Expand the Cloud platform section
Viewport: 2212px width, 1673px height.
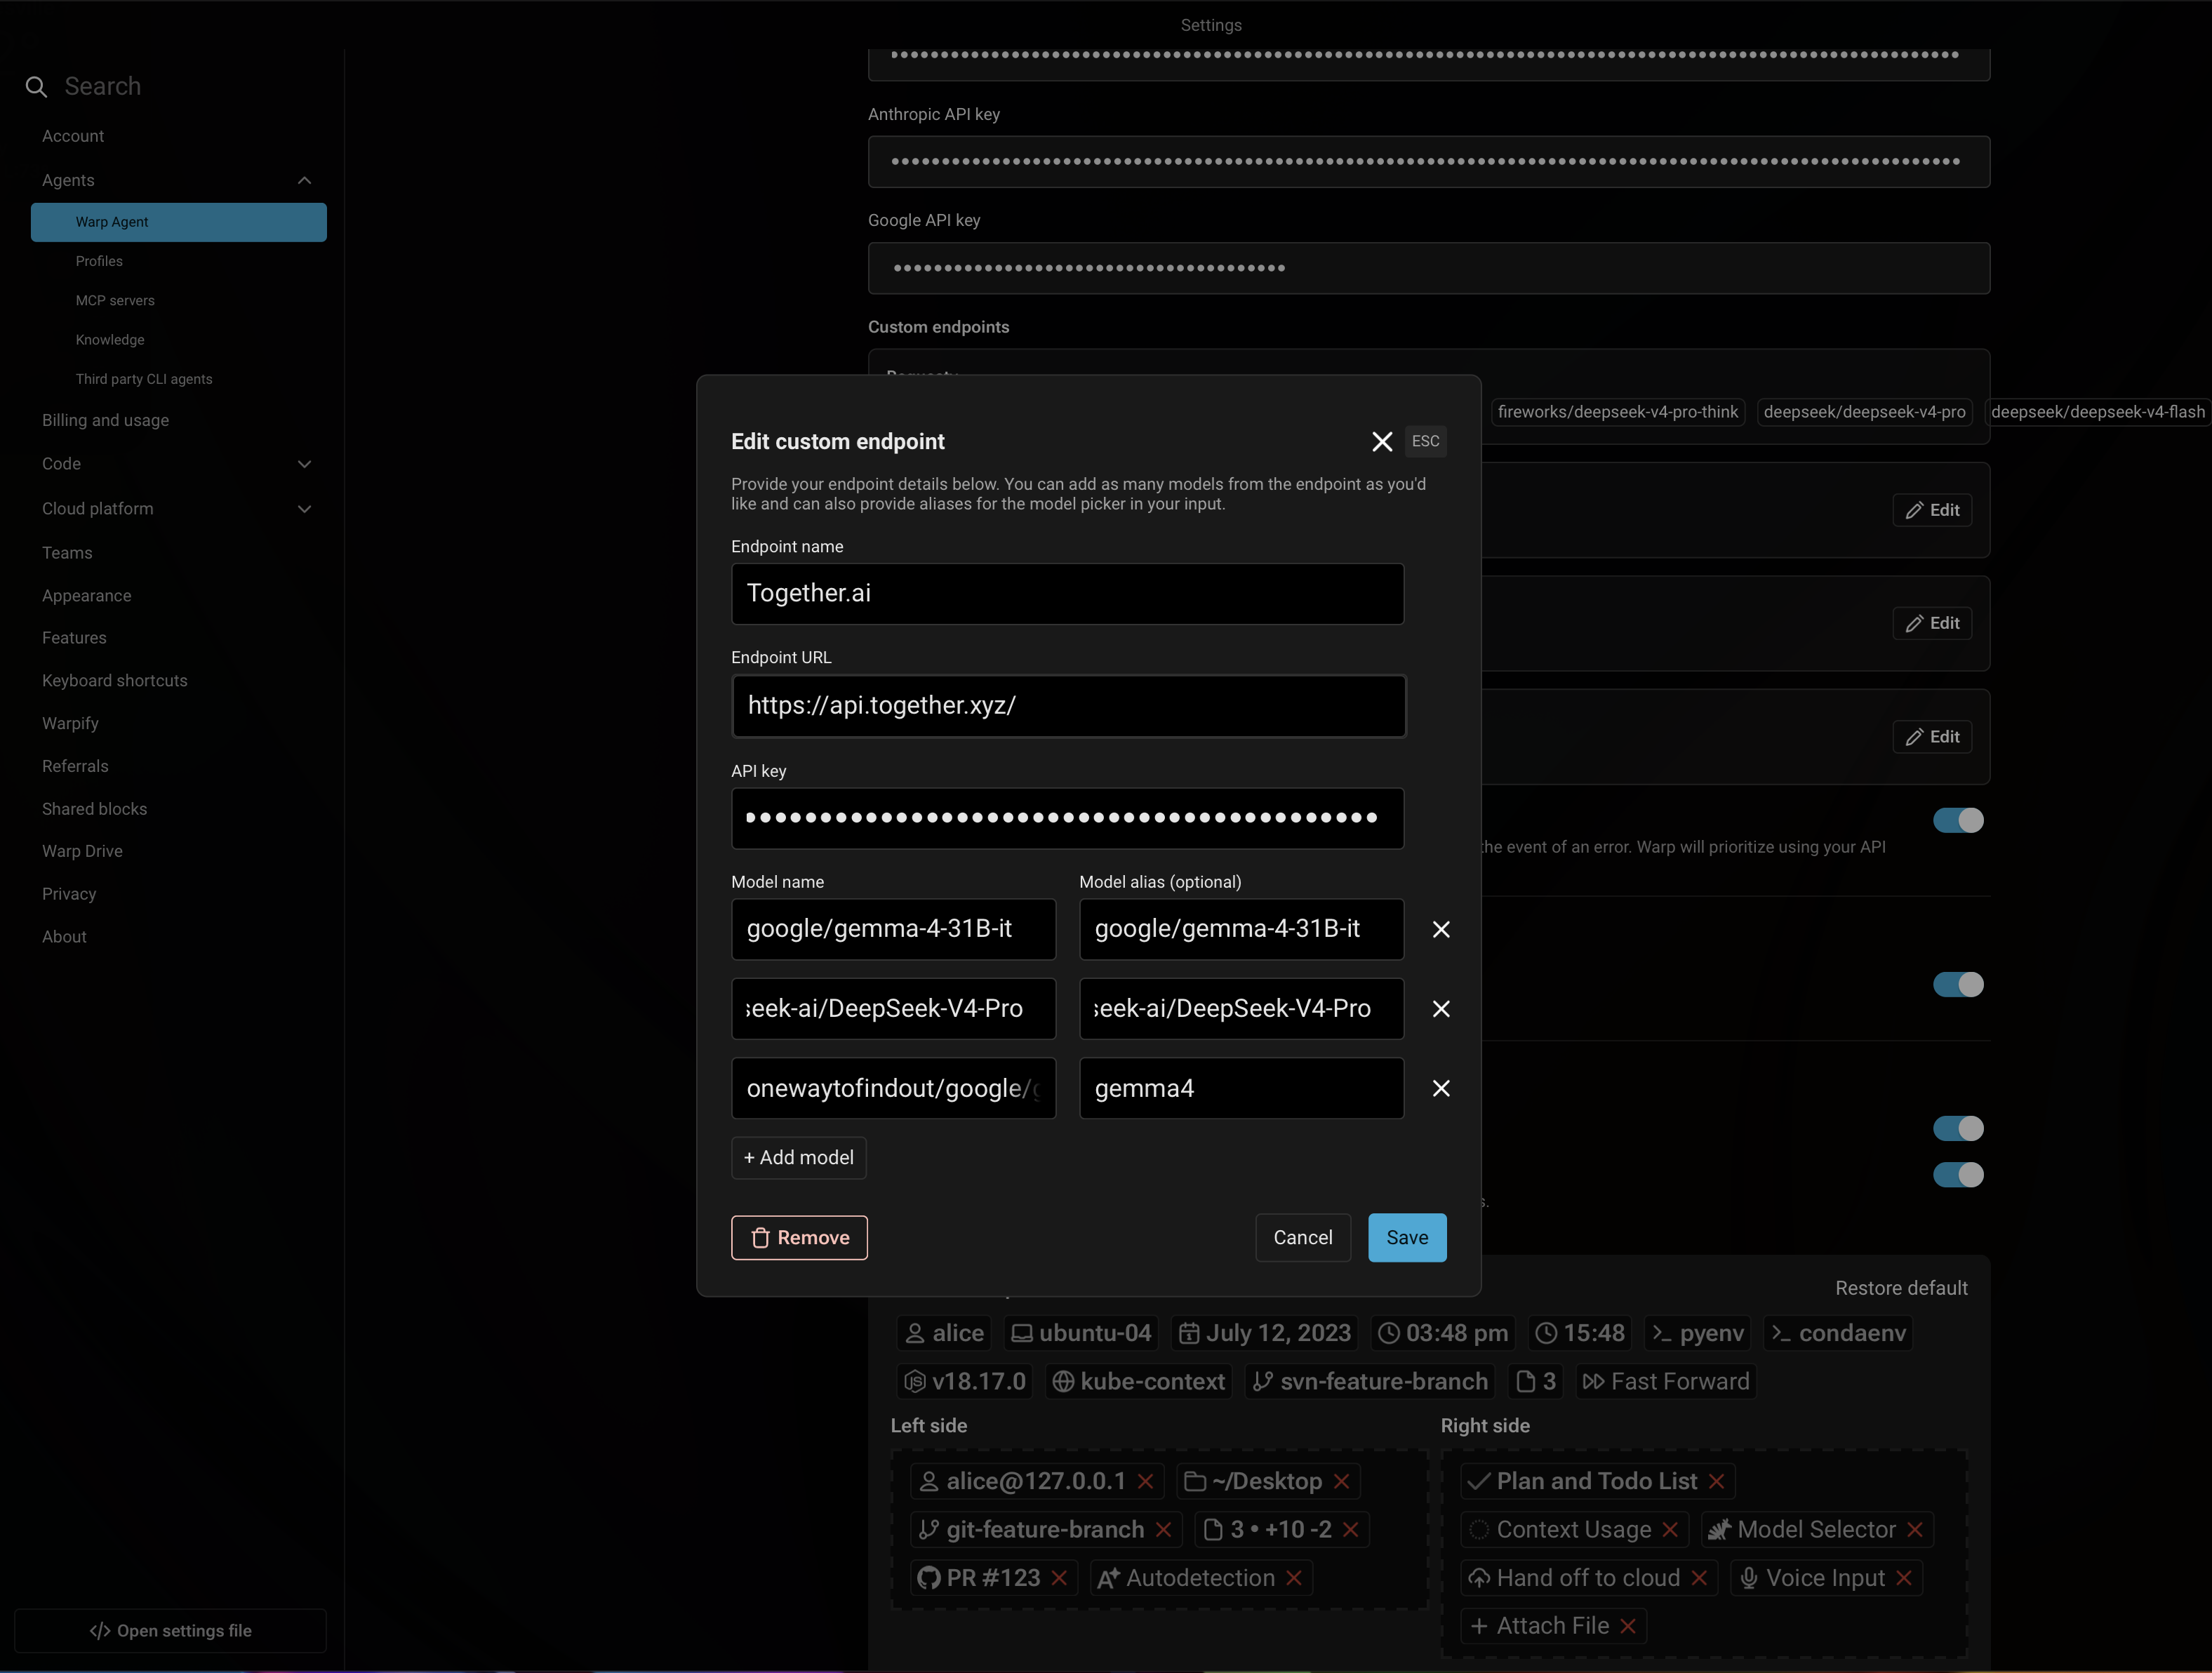(x=304, y=509)
